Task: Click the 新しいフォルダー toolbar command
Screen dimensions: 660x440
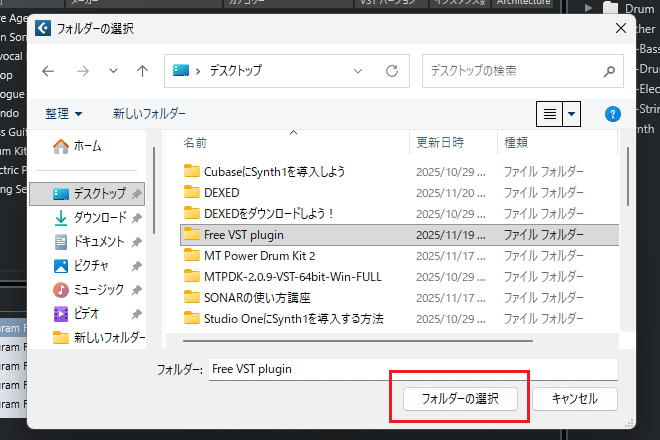Action: click(149, 114)
